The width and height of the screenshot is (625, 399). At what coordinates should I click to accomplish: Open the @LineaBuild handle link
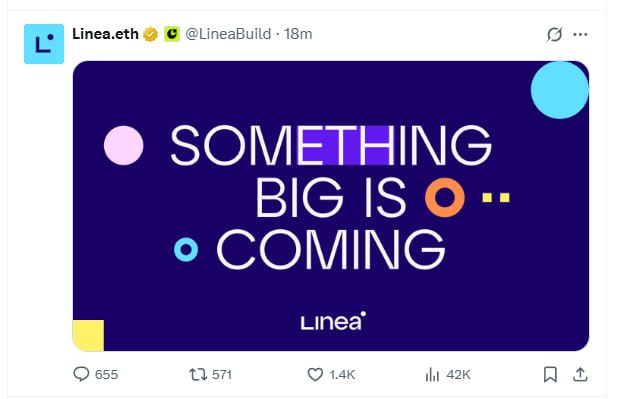pyautogui.click(x=228, y=34)
